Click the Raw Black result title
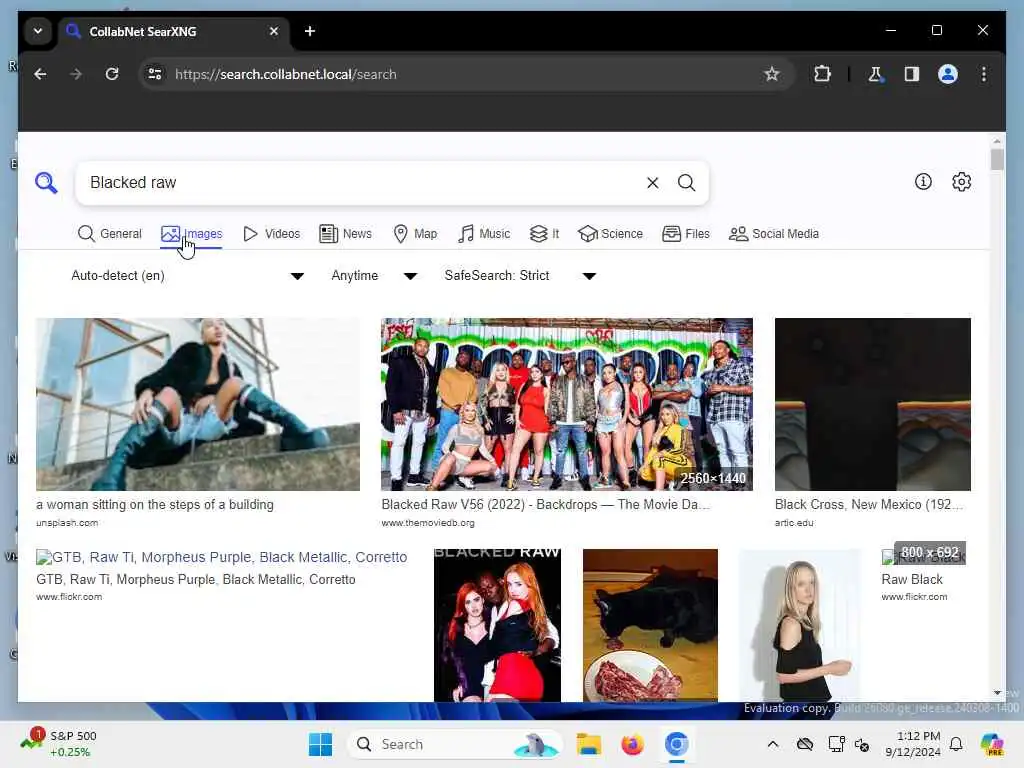The height and width of the screenshot is (768, 1024). [x=912, y=579]
